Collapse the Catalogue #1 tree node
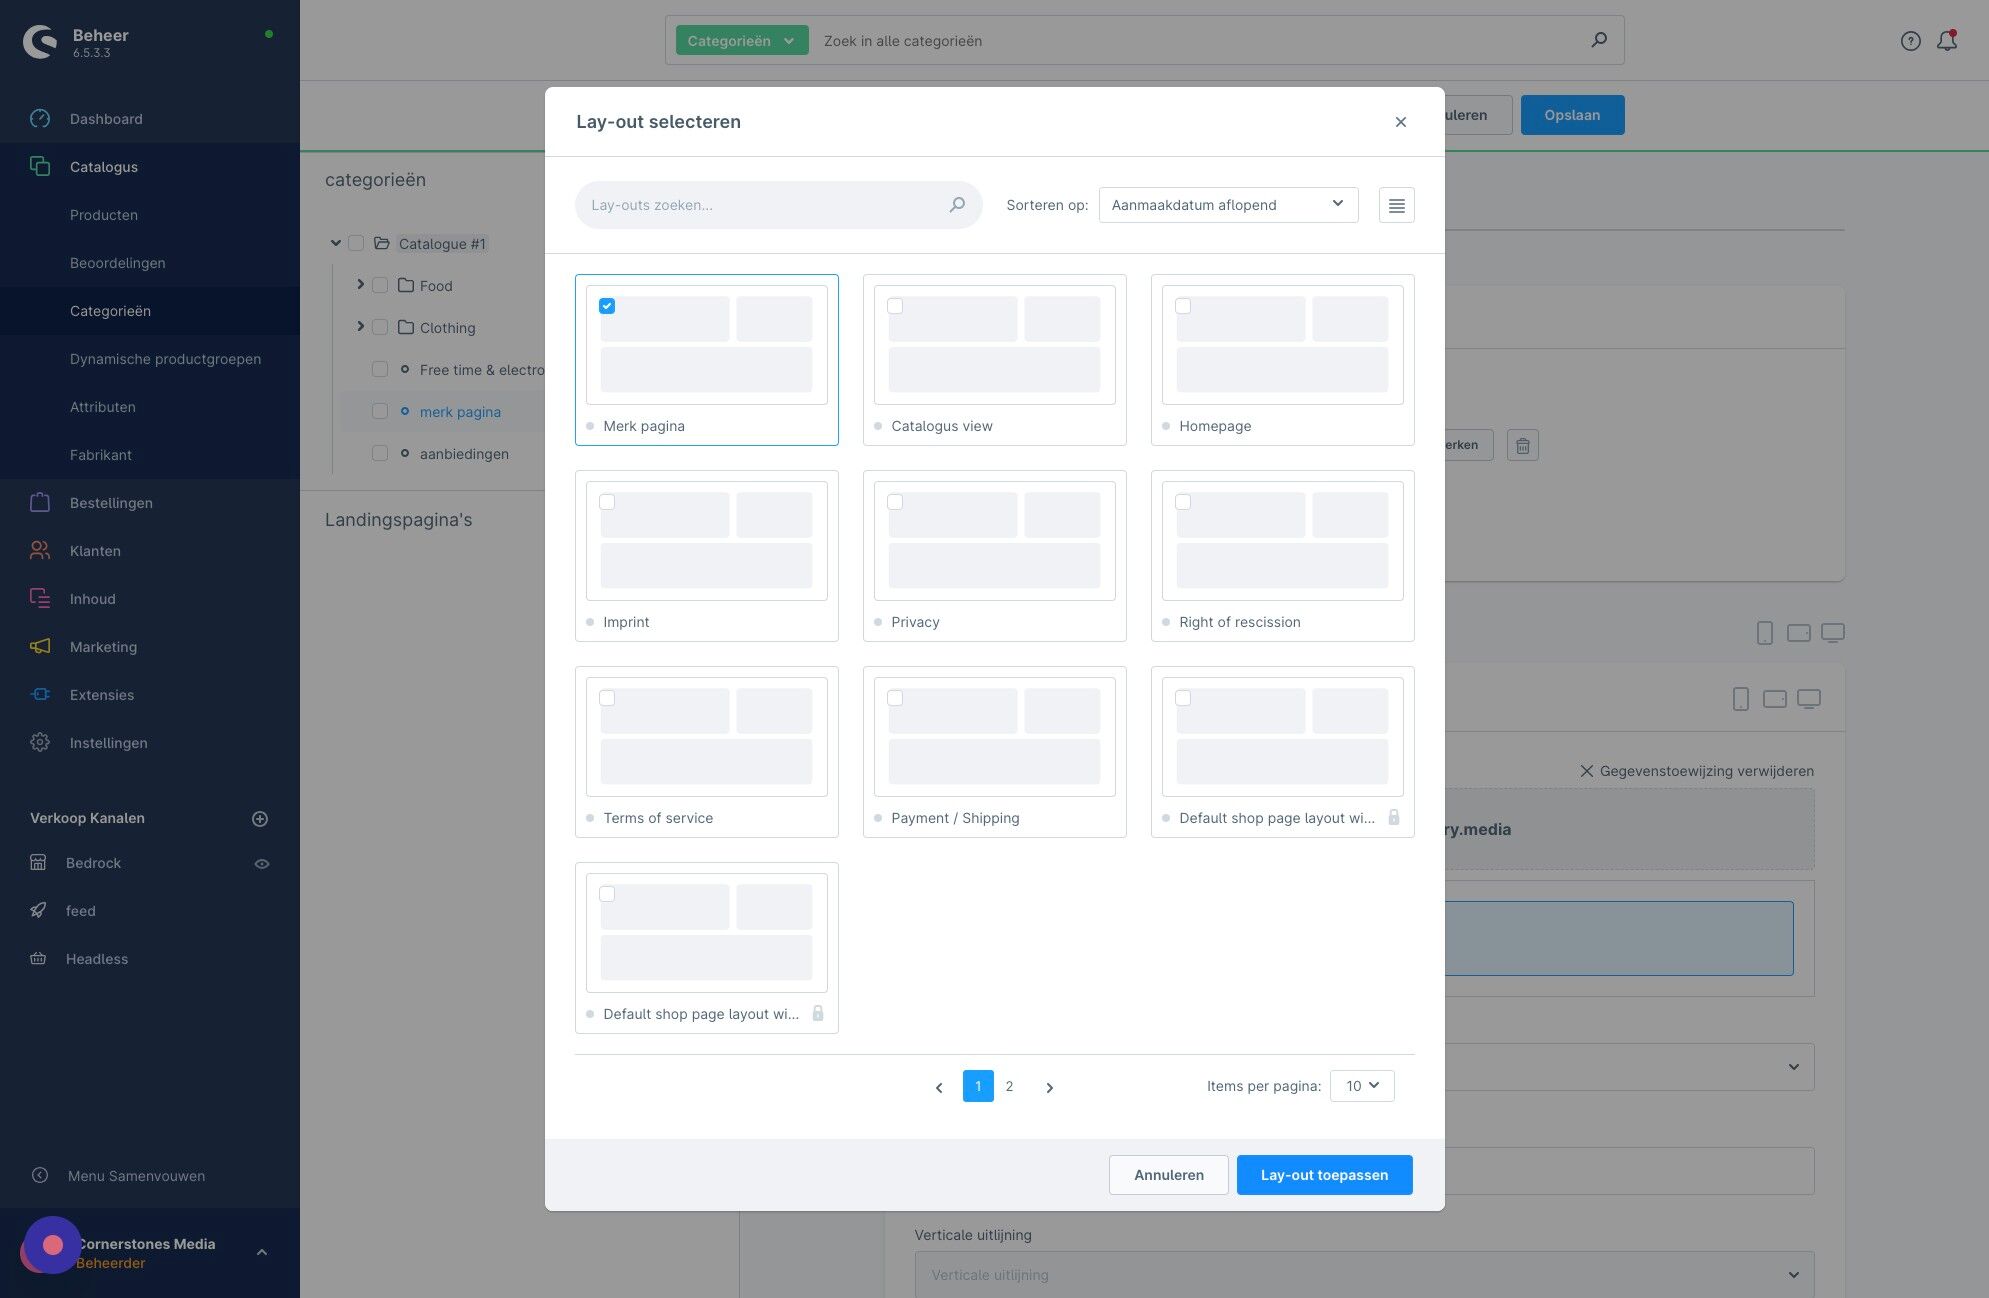 click(336, 243)
